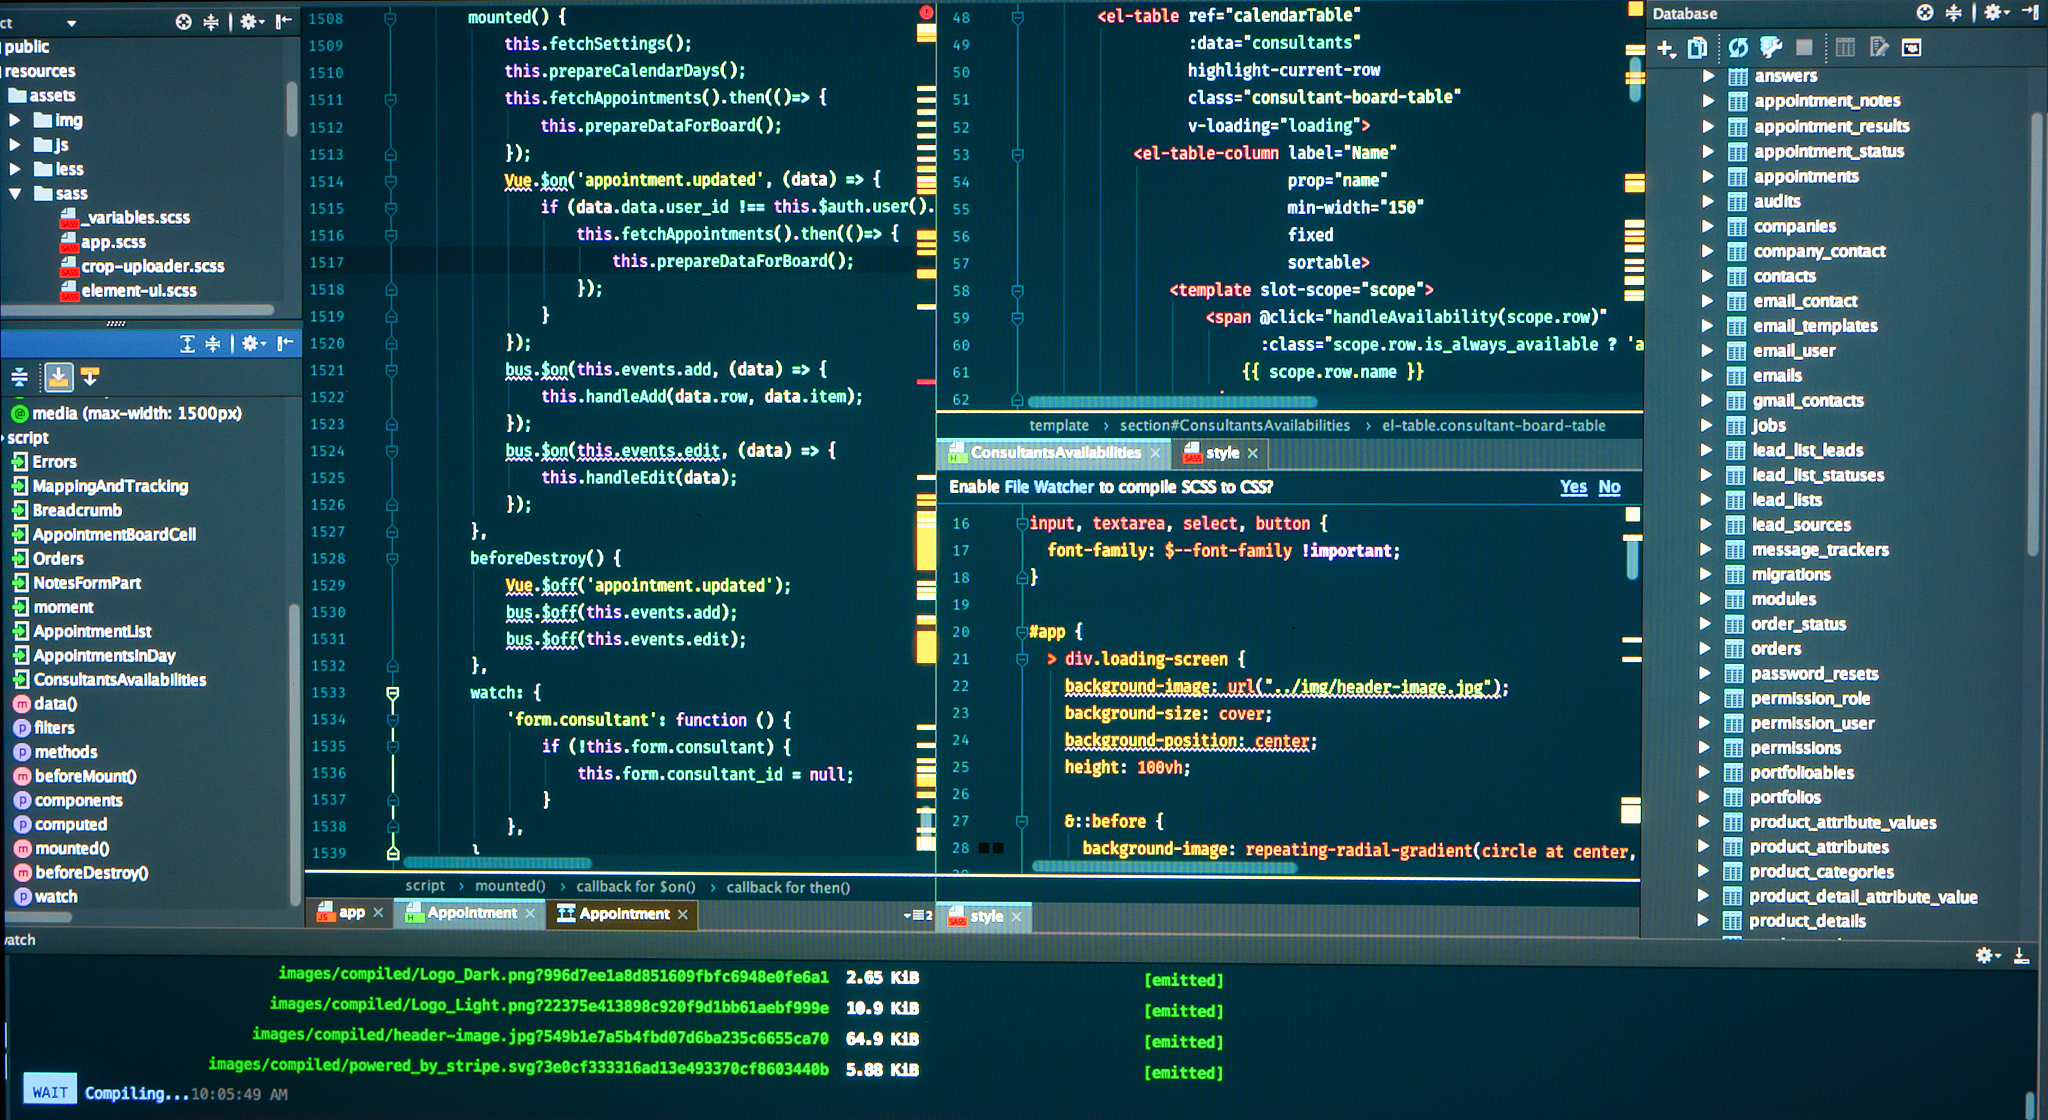
Task: Toggle the code folding marker at line 1533
Action: (x=392, y=693)
